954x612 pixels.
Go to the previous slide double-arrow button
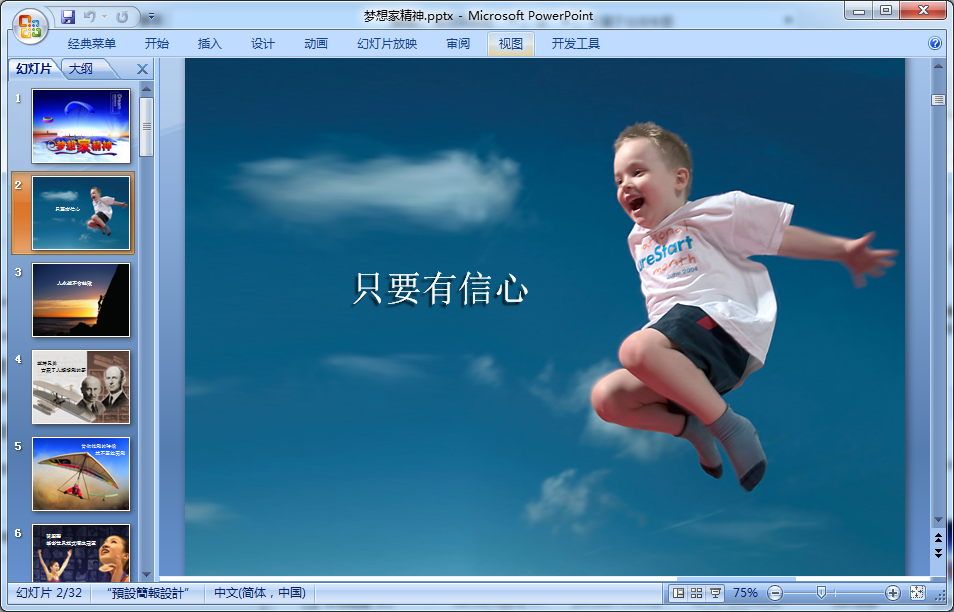point(938,538)
